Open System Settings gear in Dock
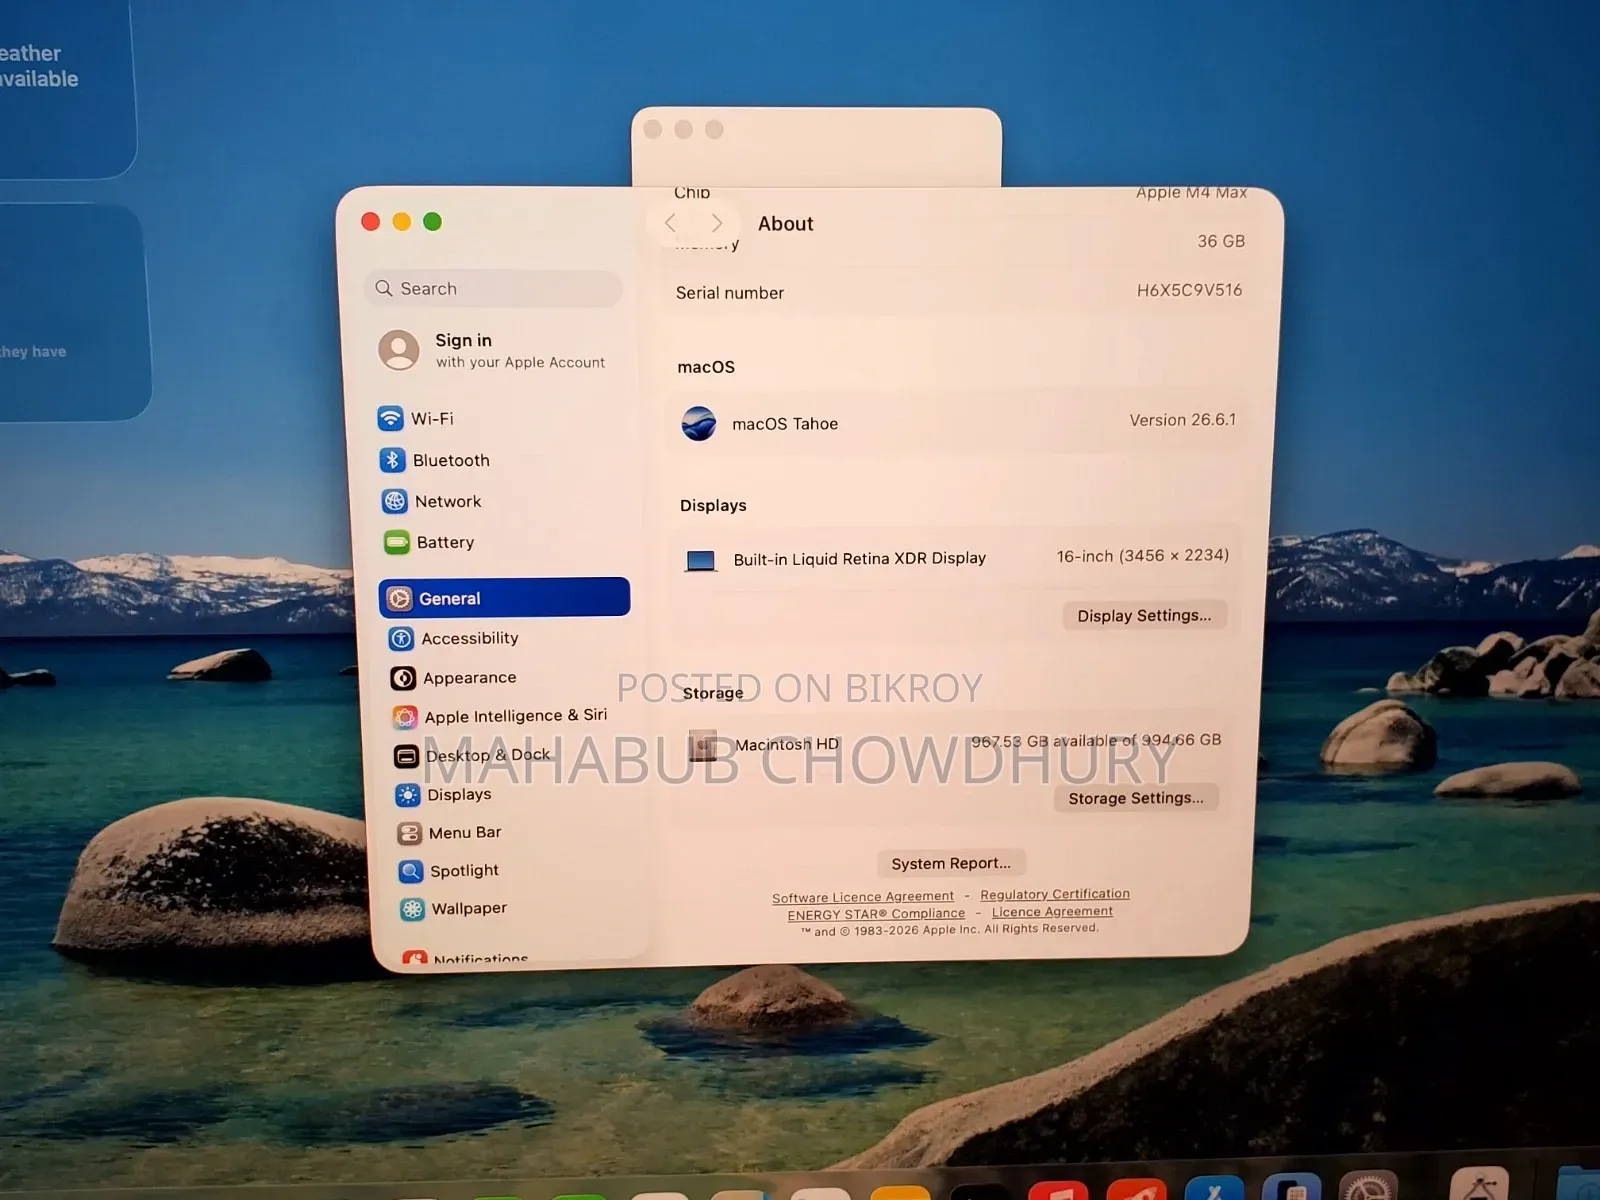The width and height of the screenshot is (1600, 1200). (1368, 1186)
